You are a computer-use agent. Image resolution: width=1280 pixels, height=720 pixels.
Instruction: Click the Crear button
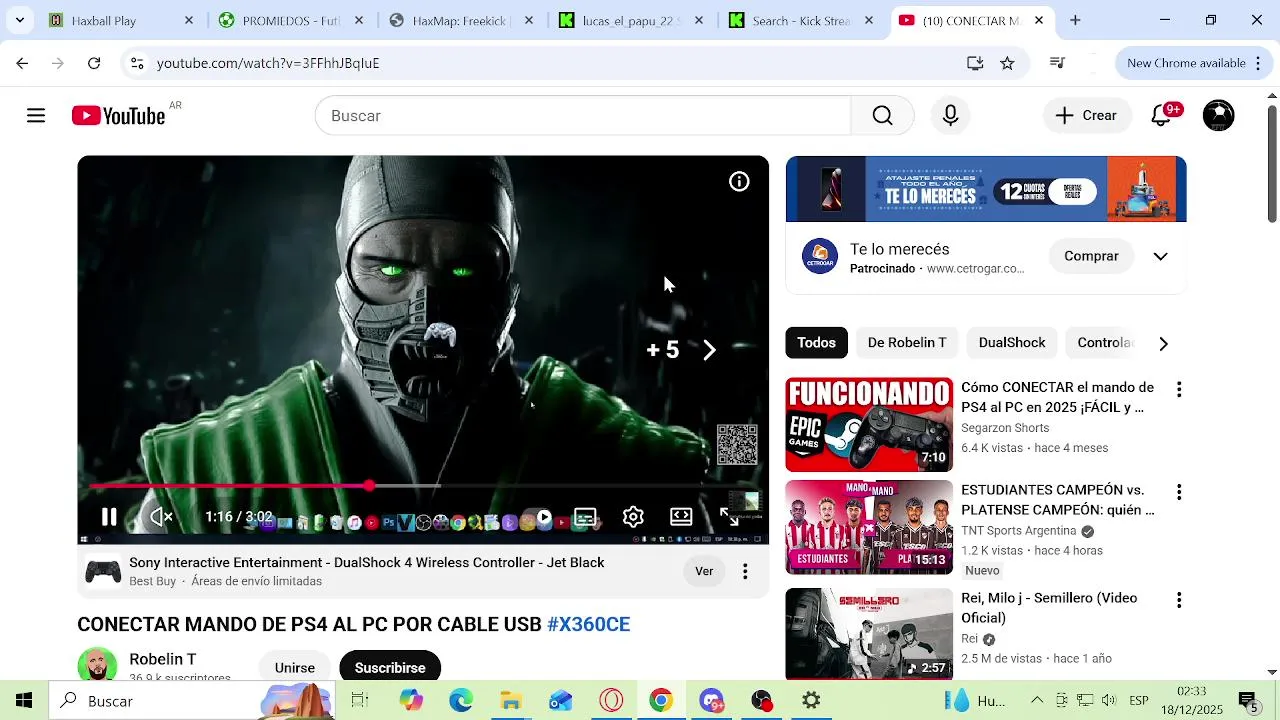tap(1087, 116)
